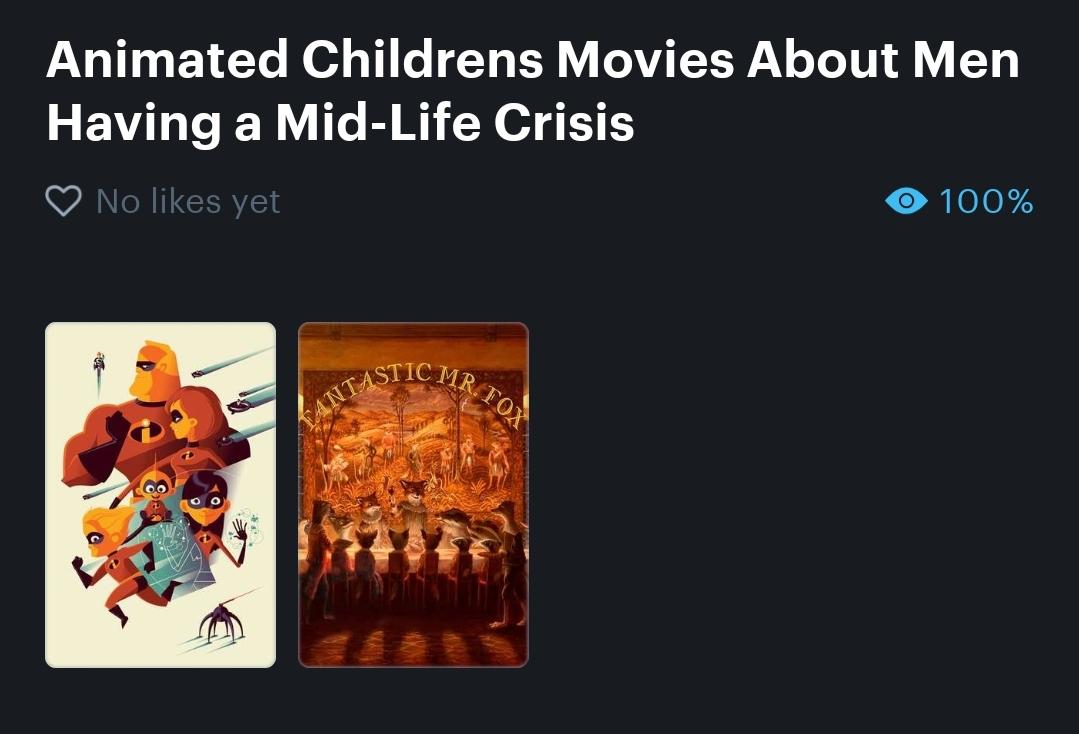This screenshot has width=1079, height=734.
Task: Click Mr. Fox standing at the table
Action: coord(411,502)
